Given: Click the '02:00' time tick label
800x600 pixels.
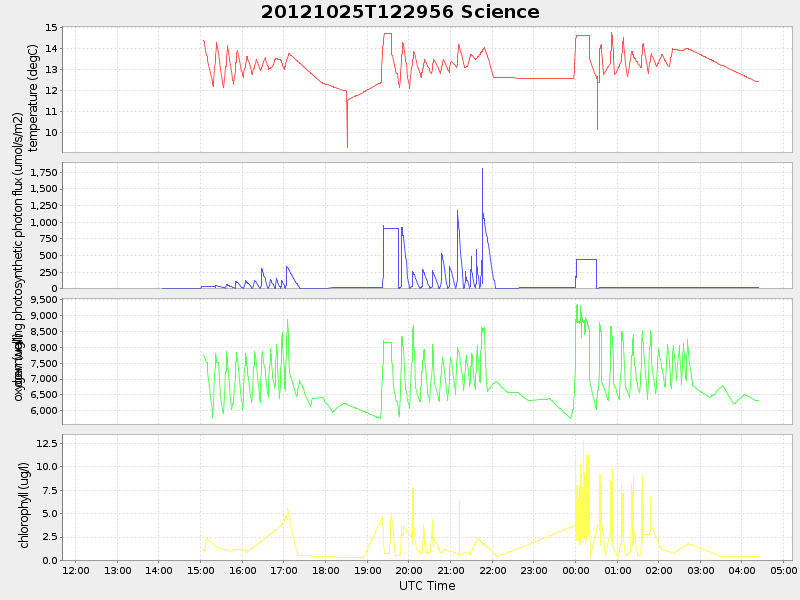Looking at the screenshot, I should 659,570.
